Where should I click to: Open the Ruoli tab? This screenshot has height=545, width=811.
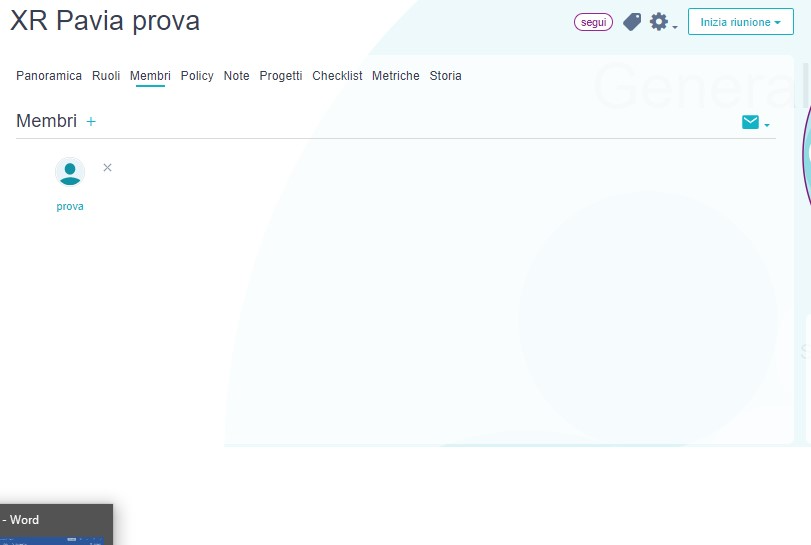pos(106,76)
